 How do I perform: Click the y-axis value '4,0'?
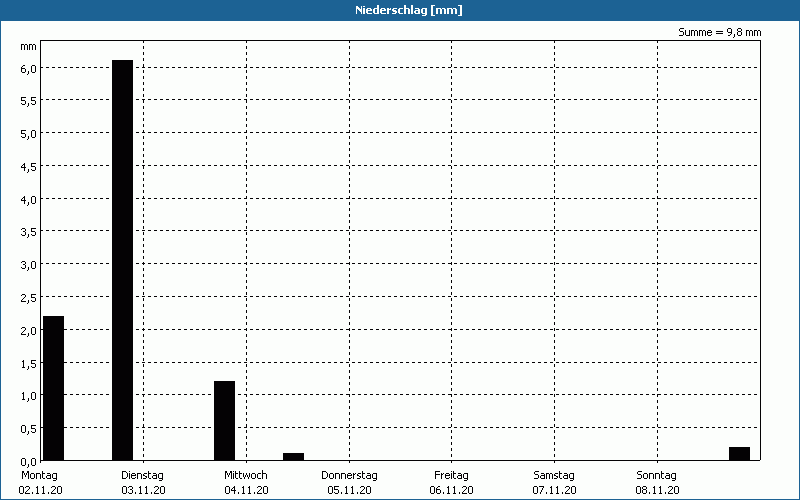coord(29,200)
